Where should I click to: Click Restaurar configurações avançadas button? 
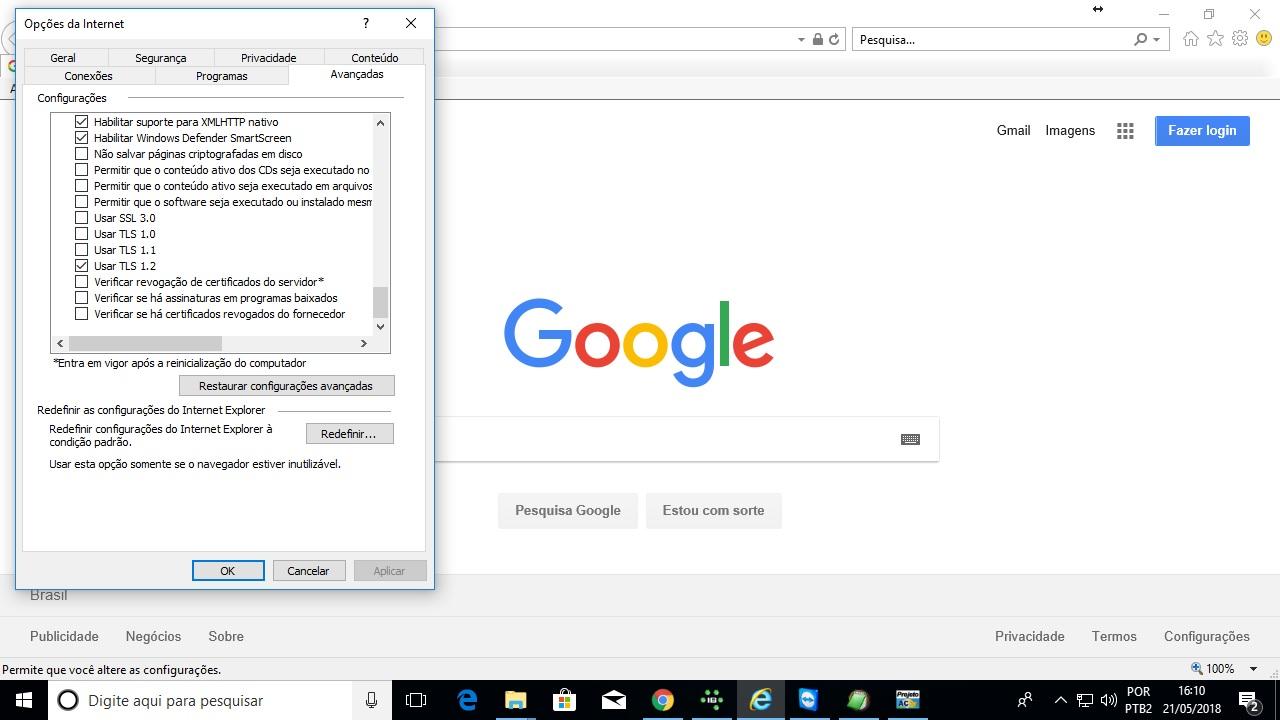(286, 386)
